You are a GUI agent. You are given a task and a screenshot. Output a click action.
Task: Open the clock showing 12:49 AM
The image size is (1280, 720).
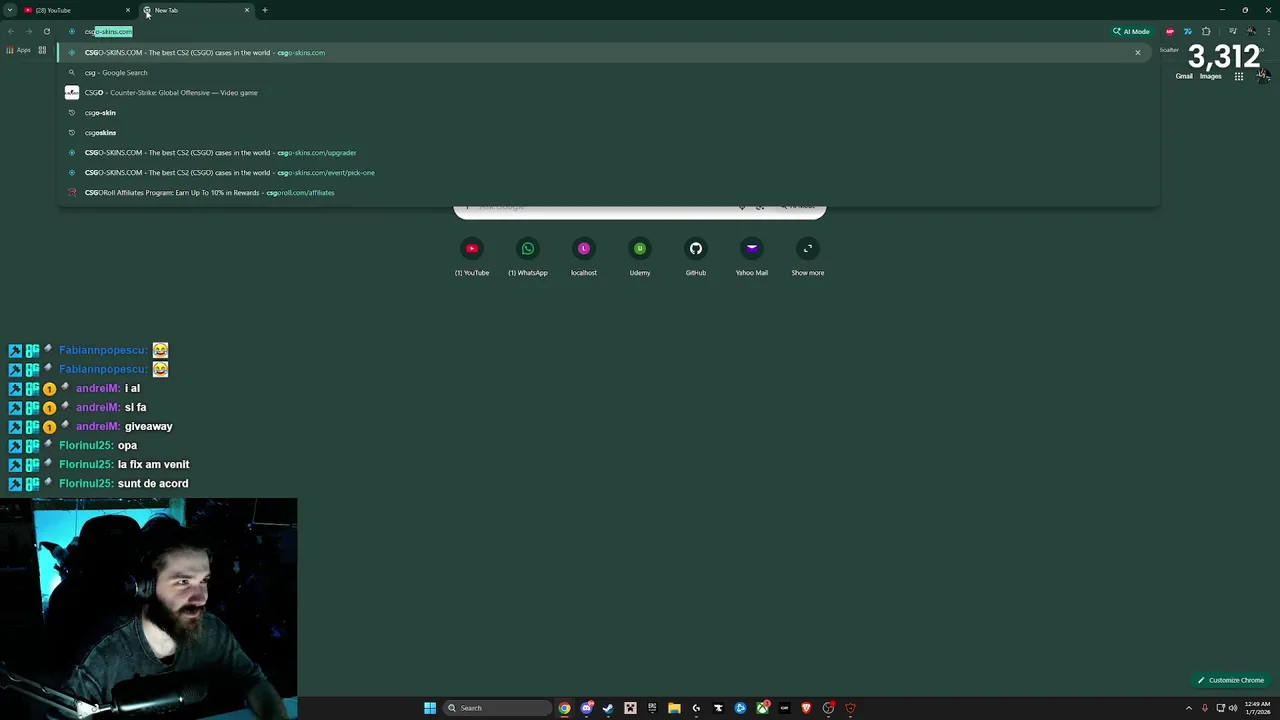tap(1258, 708)
